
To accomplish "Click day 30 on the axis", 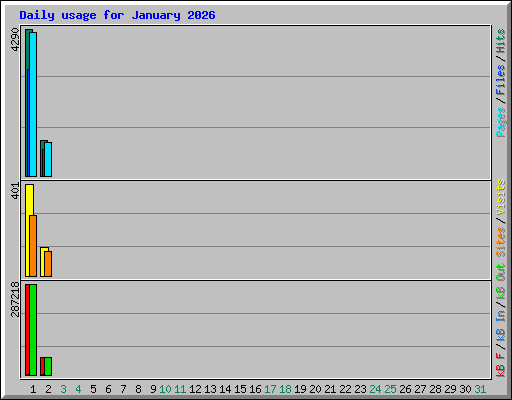I will click(x=465, y=389).
